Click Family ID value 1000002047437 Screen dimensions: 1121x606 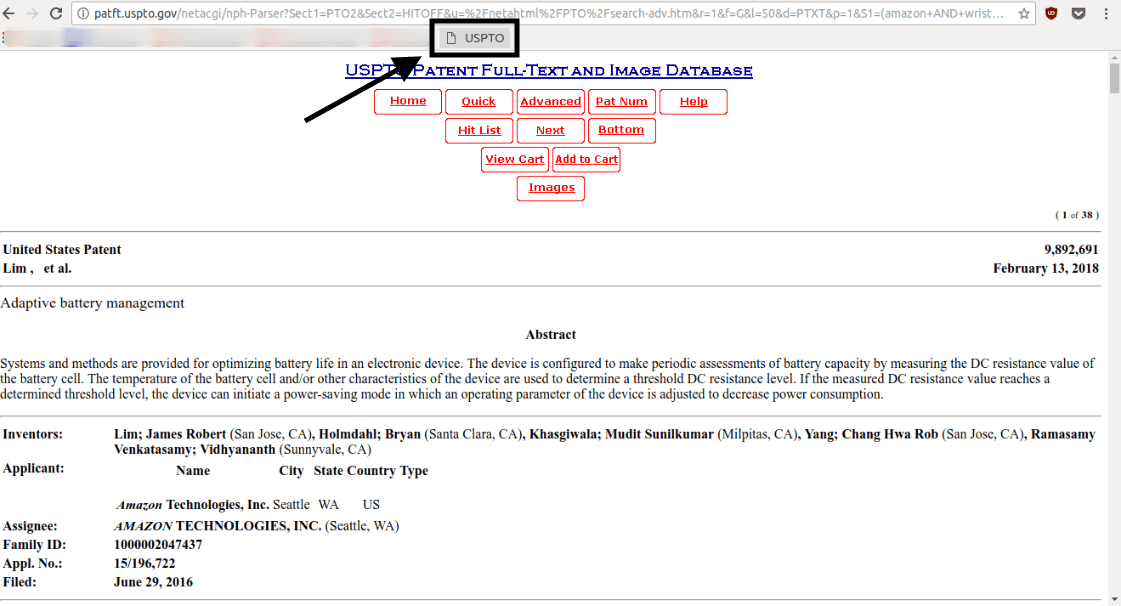click(x=158, y=545)
